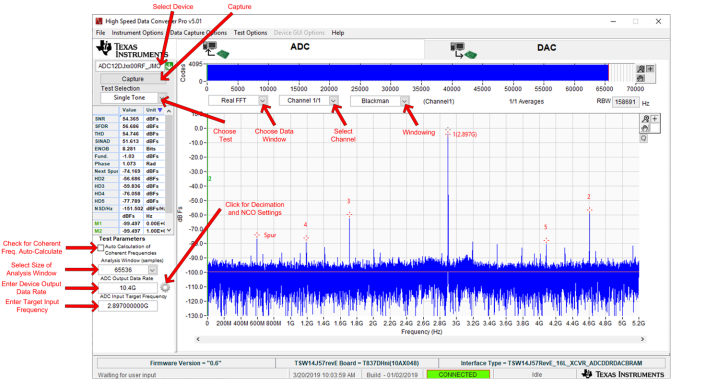Image resolution: width=709 pixels, height=380 pixels.
Task: Click the small magnifier below FFT palette
Action: [643, 138]
